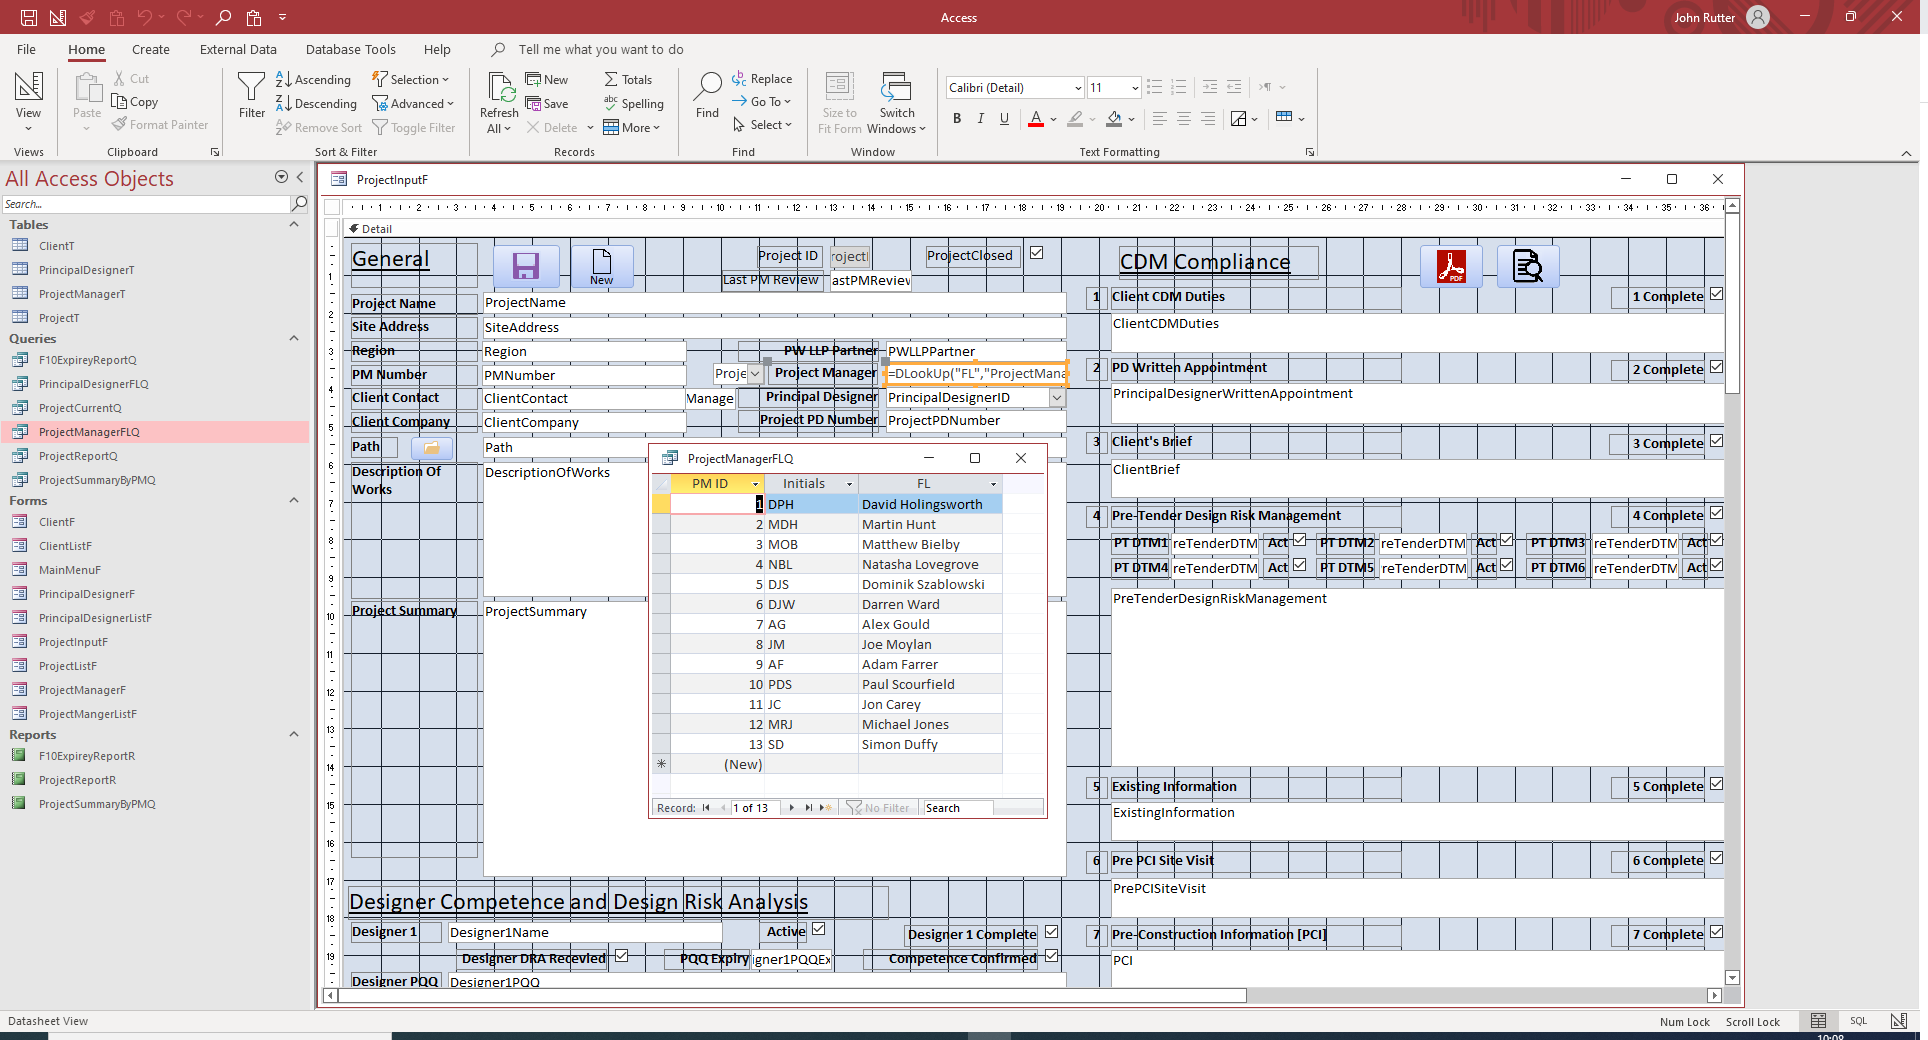Sort records Ascending
This screenshot has width=1928, height=1040.
313,79
